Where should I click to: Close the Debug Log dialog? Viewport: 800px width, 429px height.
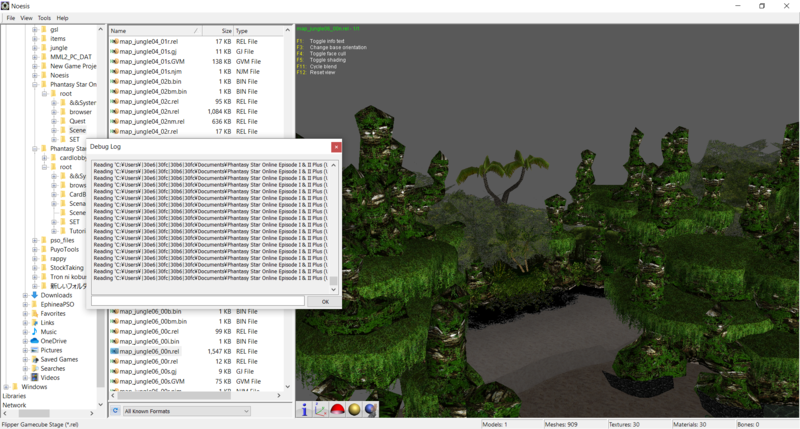coord(336,147)
